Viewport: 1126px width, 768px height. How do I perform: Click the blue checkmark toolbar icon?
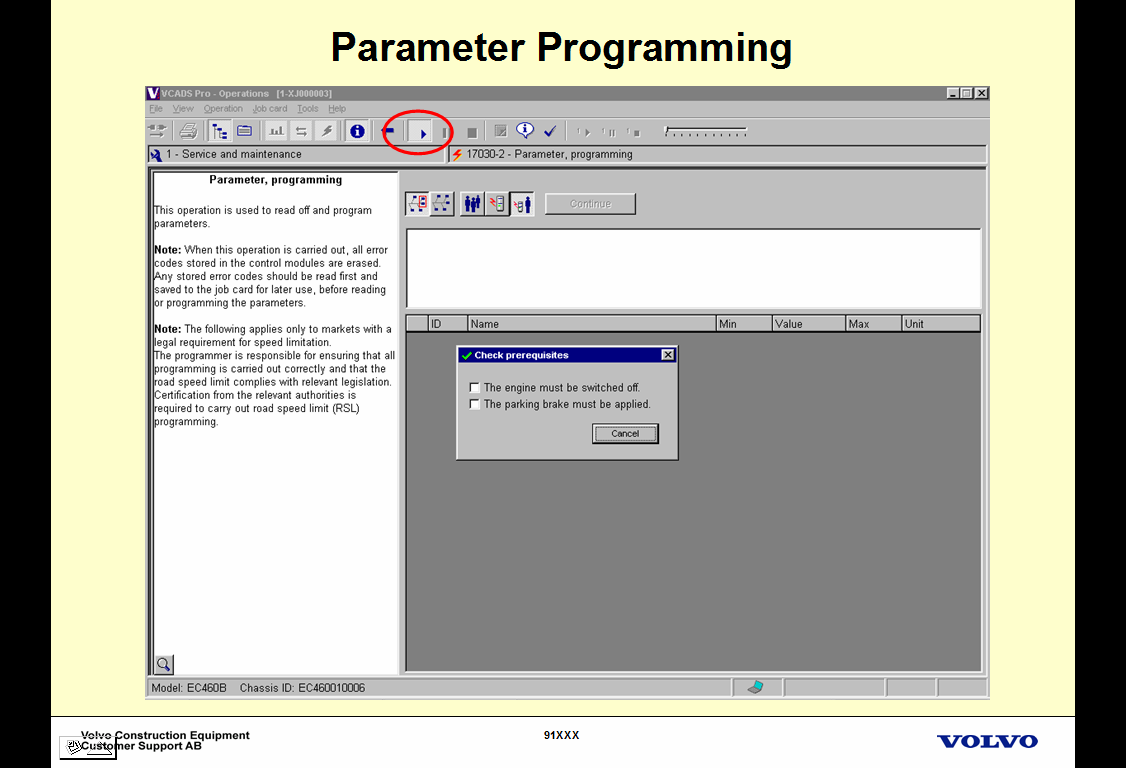point(550,131)
